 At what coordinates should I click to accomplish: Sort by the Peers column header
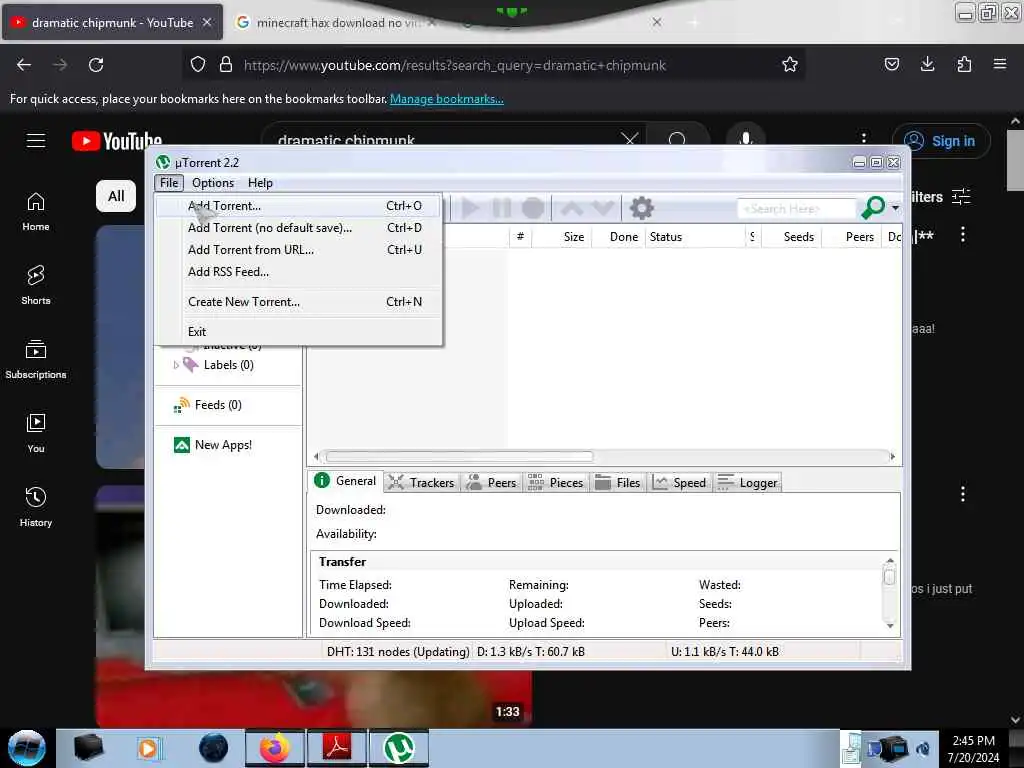pos(852,237)
